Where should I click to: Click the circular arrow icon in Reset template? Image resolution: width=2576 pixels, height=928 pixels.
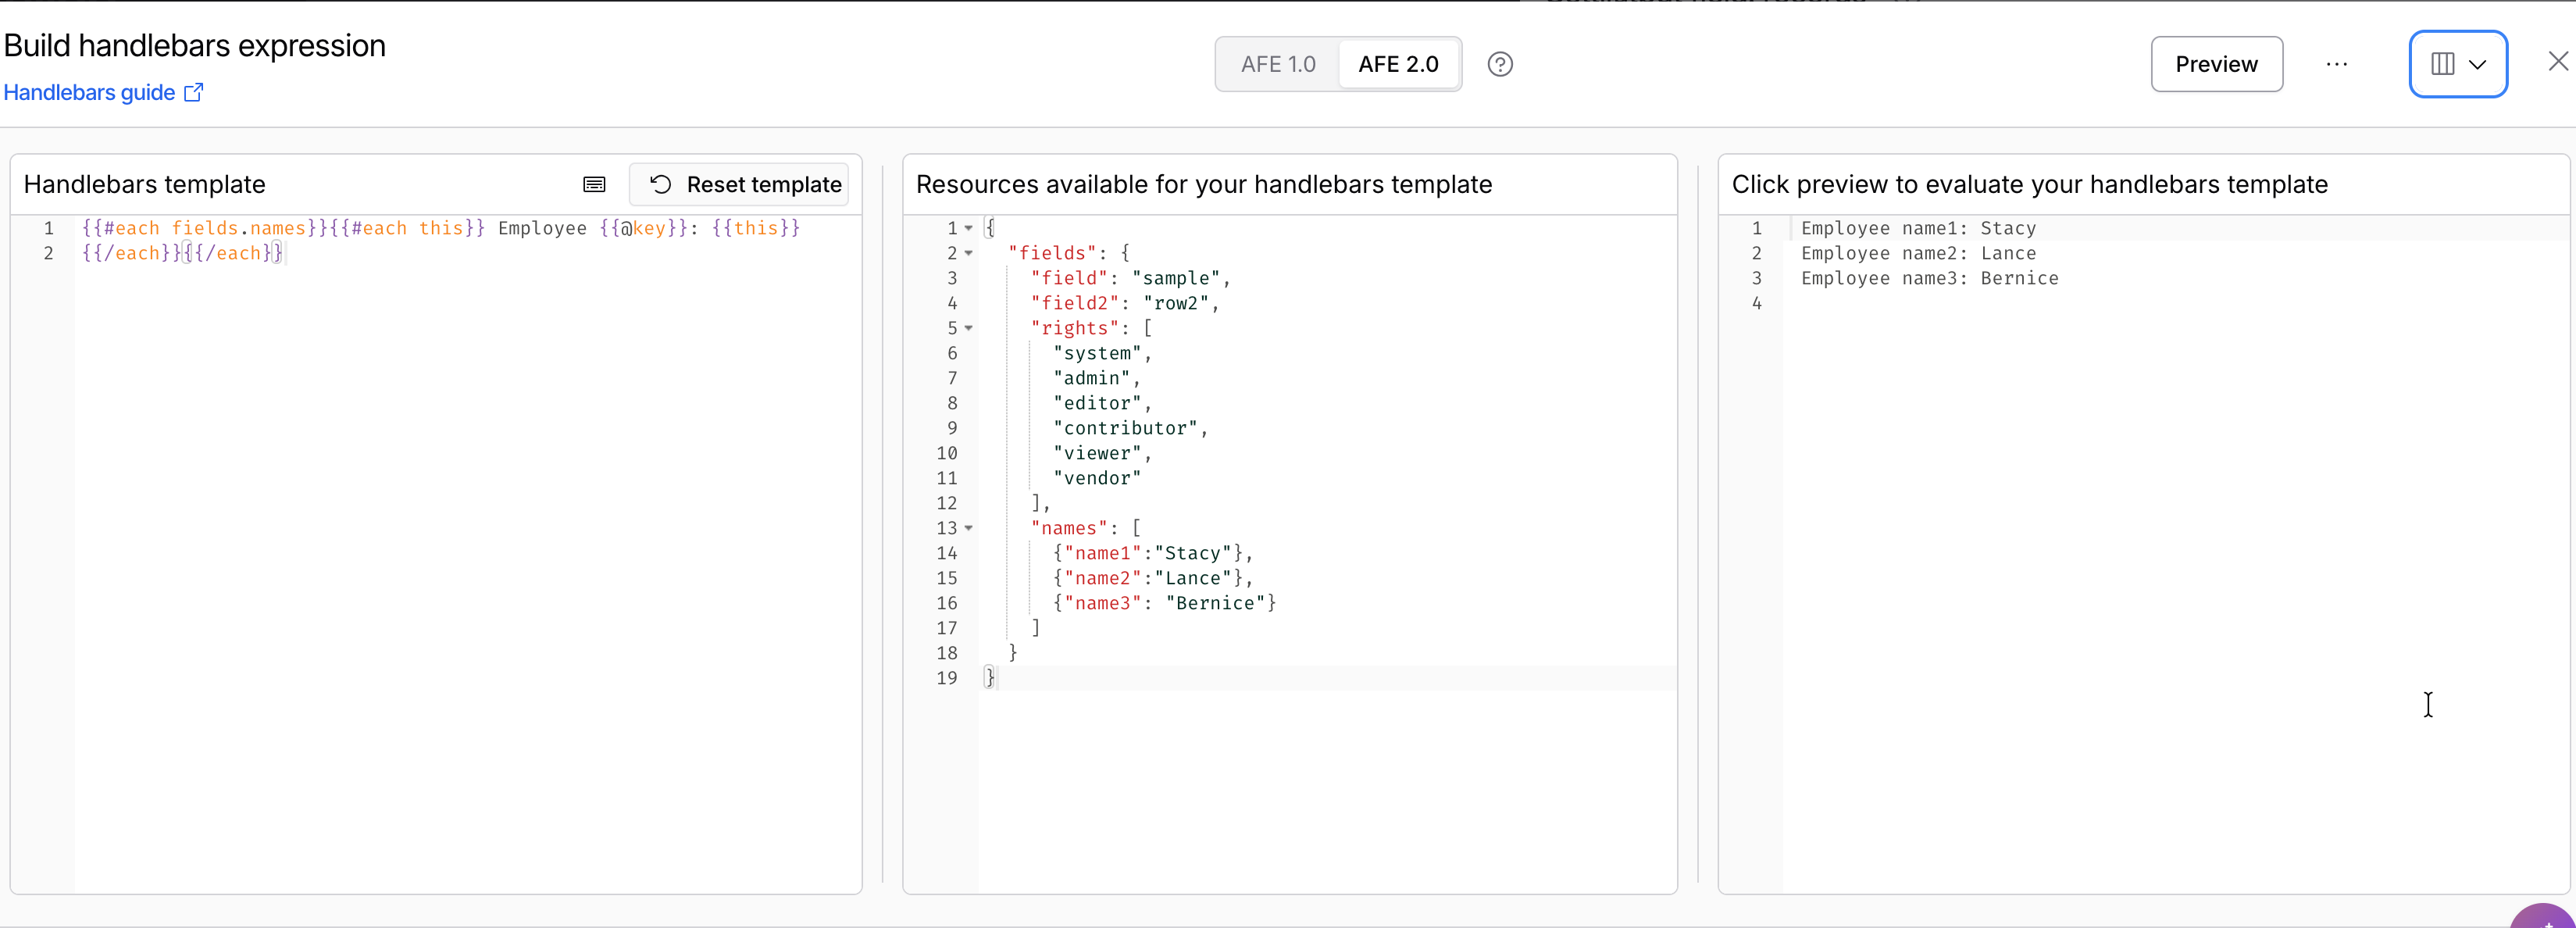pyautogui.click(x=660, y=185)
